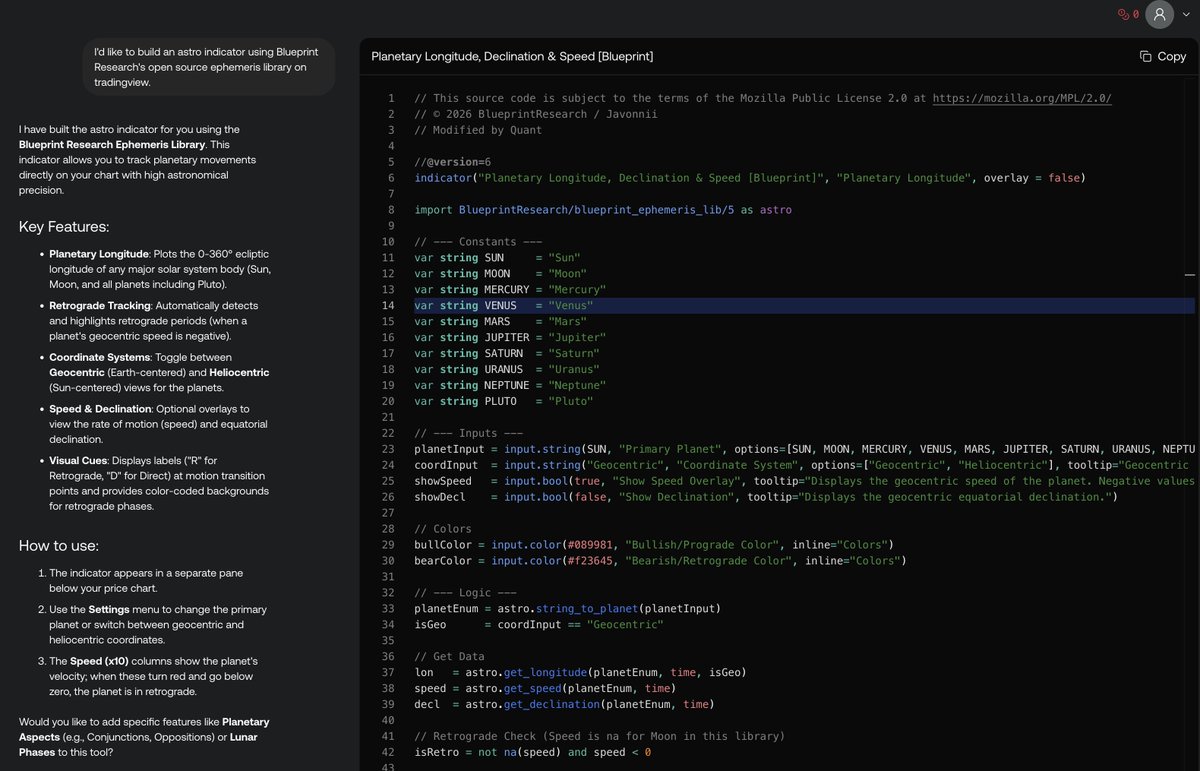Click the planetEnum string_to_planet line

tap(568, 610)
